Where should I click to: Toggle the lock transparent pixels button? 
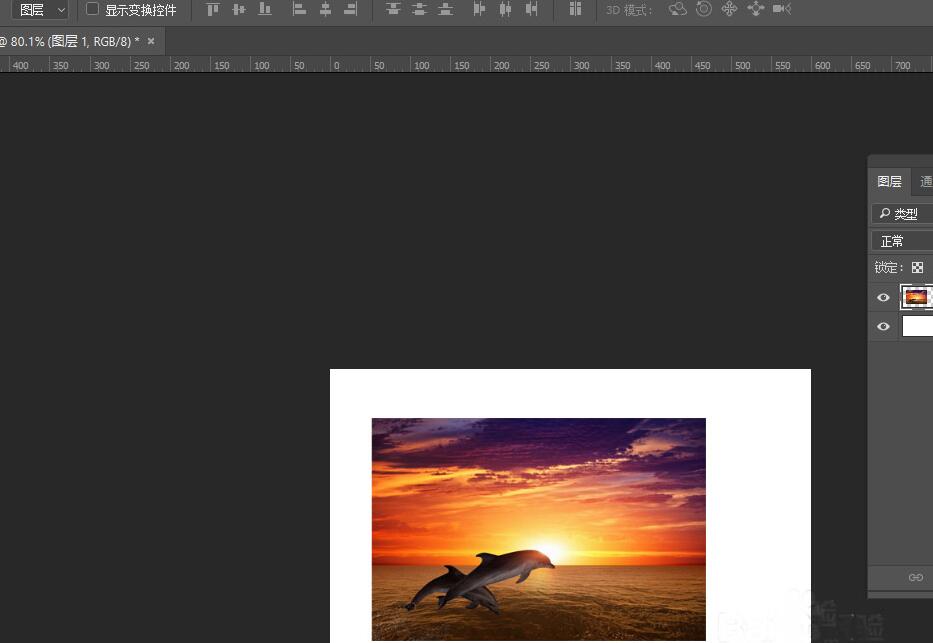point(917,268)
